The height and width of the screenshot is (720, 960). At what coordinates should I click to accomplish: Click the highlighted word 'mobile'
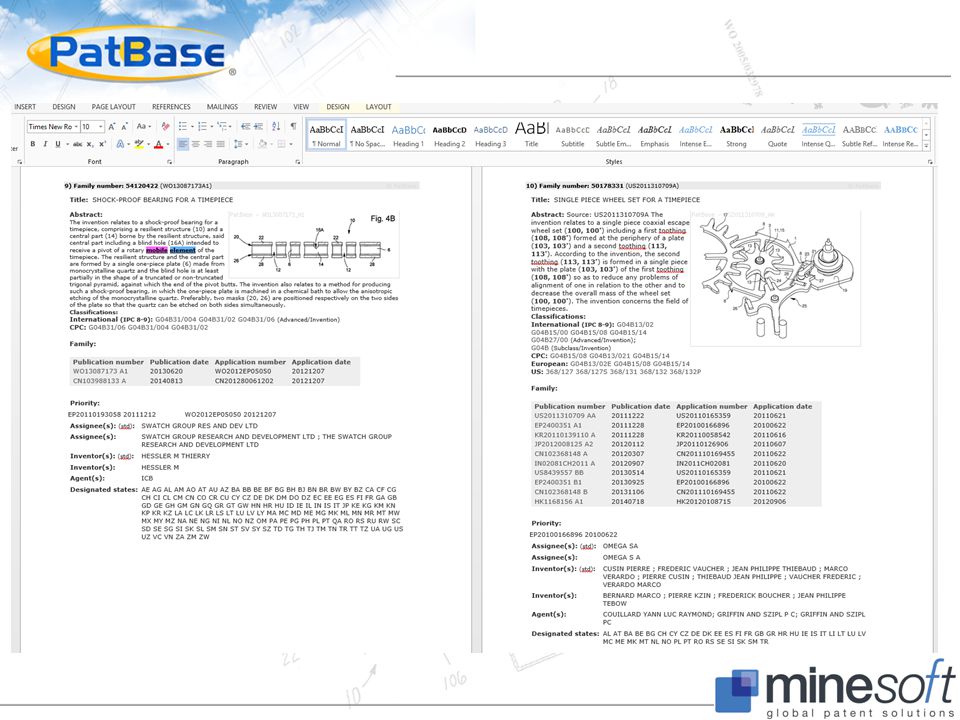pyautogui.click(x=157, y=250)
